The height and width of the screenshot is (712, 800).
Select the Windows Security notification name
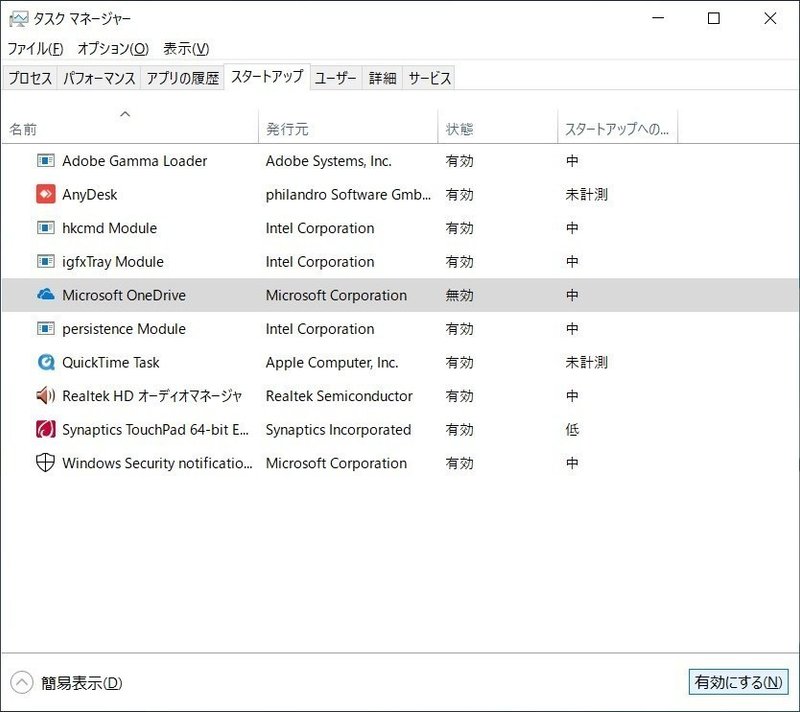(157, 463)
